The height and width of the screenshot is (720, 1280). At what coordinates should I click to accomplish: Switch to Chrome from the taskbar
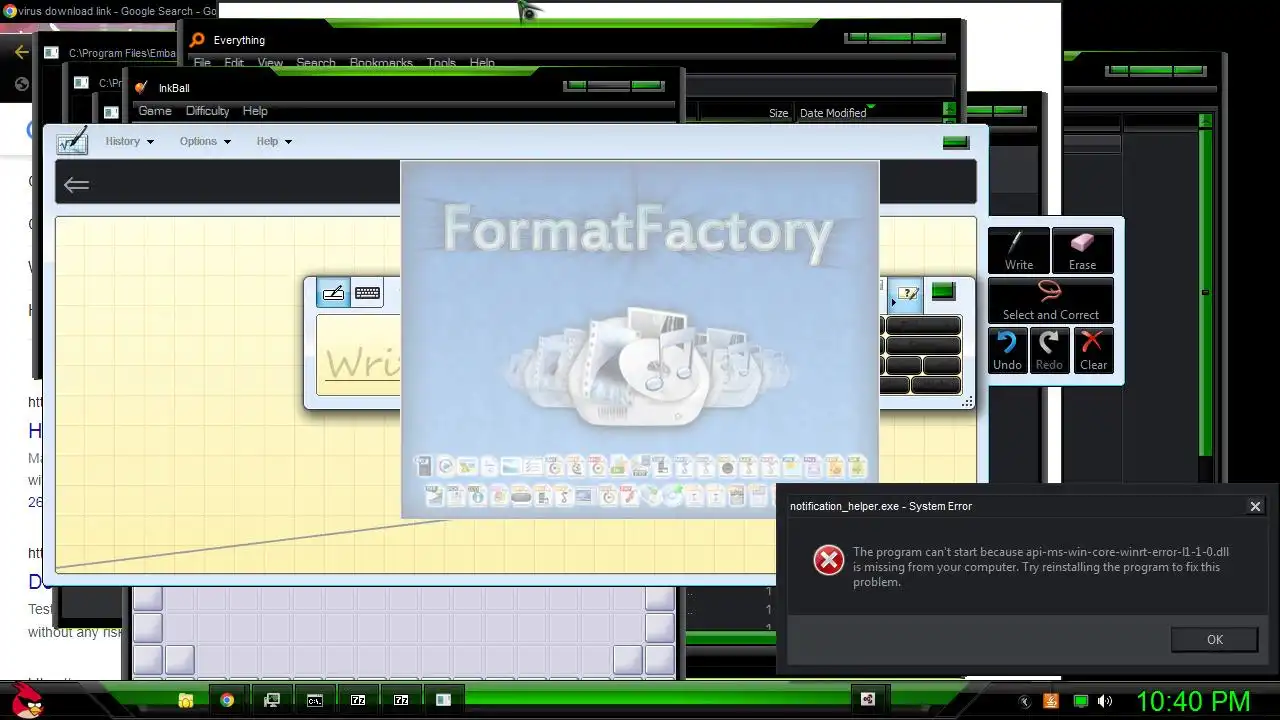(227, 700)
